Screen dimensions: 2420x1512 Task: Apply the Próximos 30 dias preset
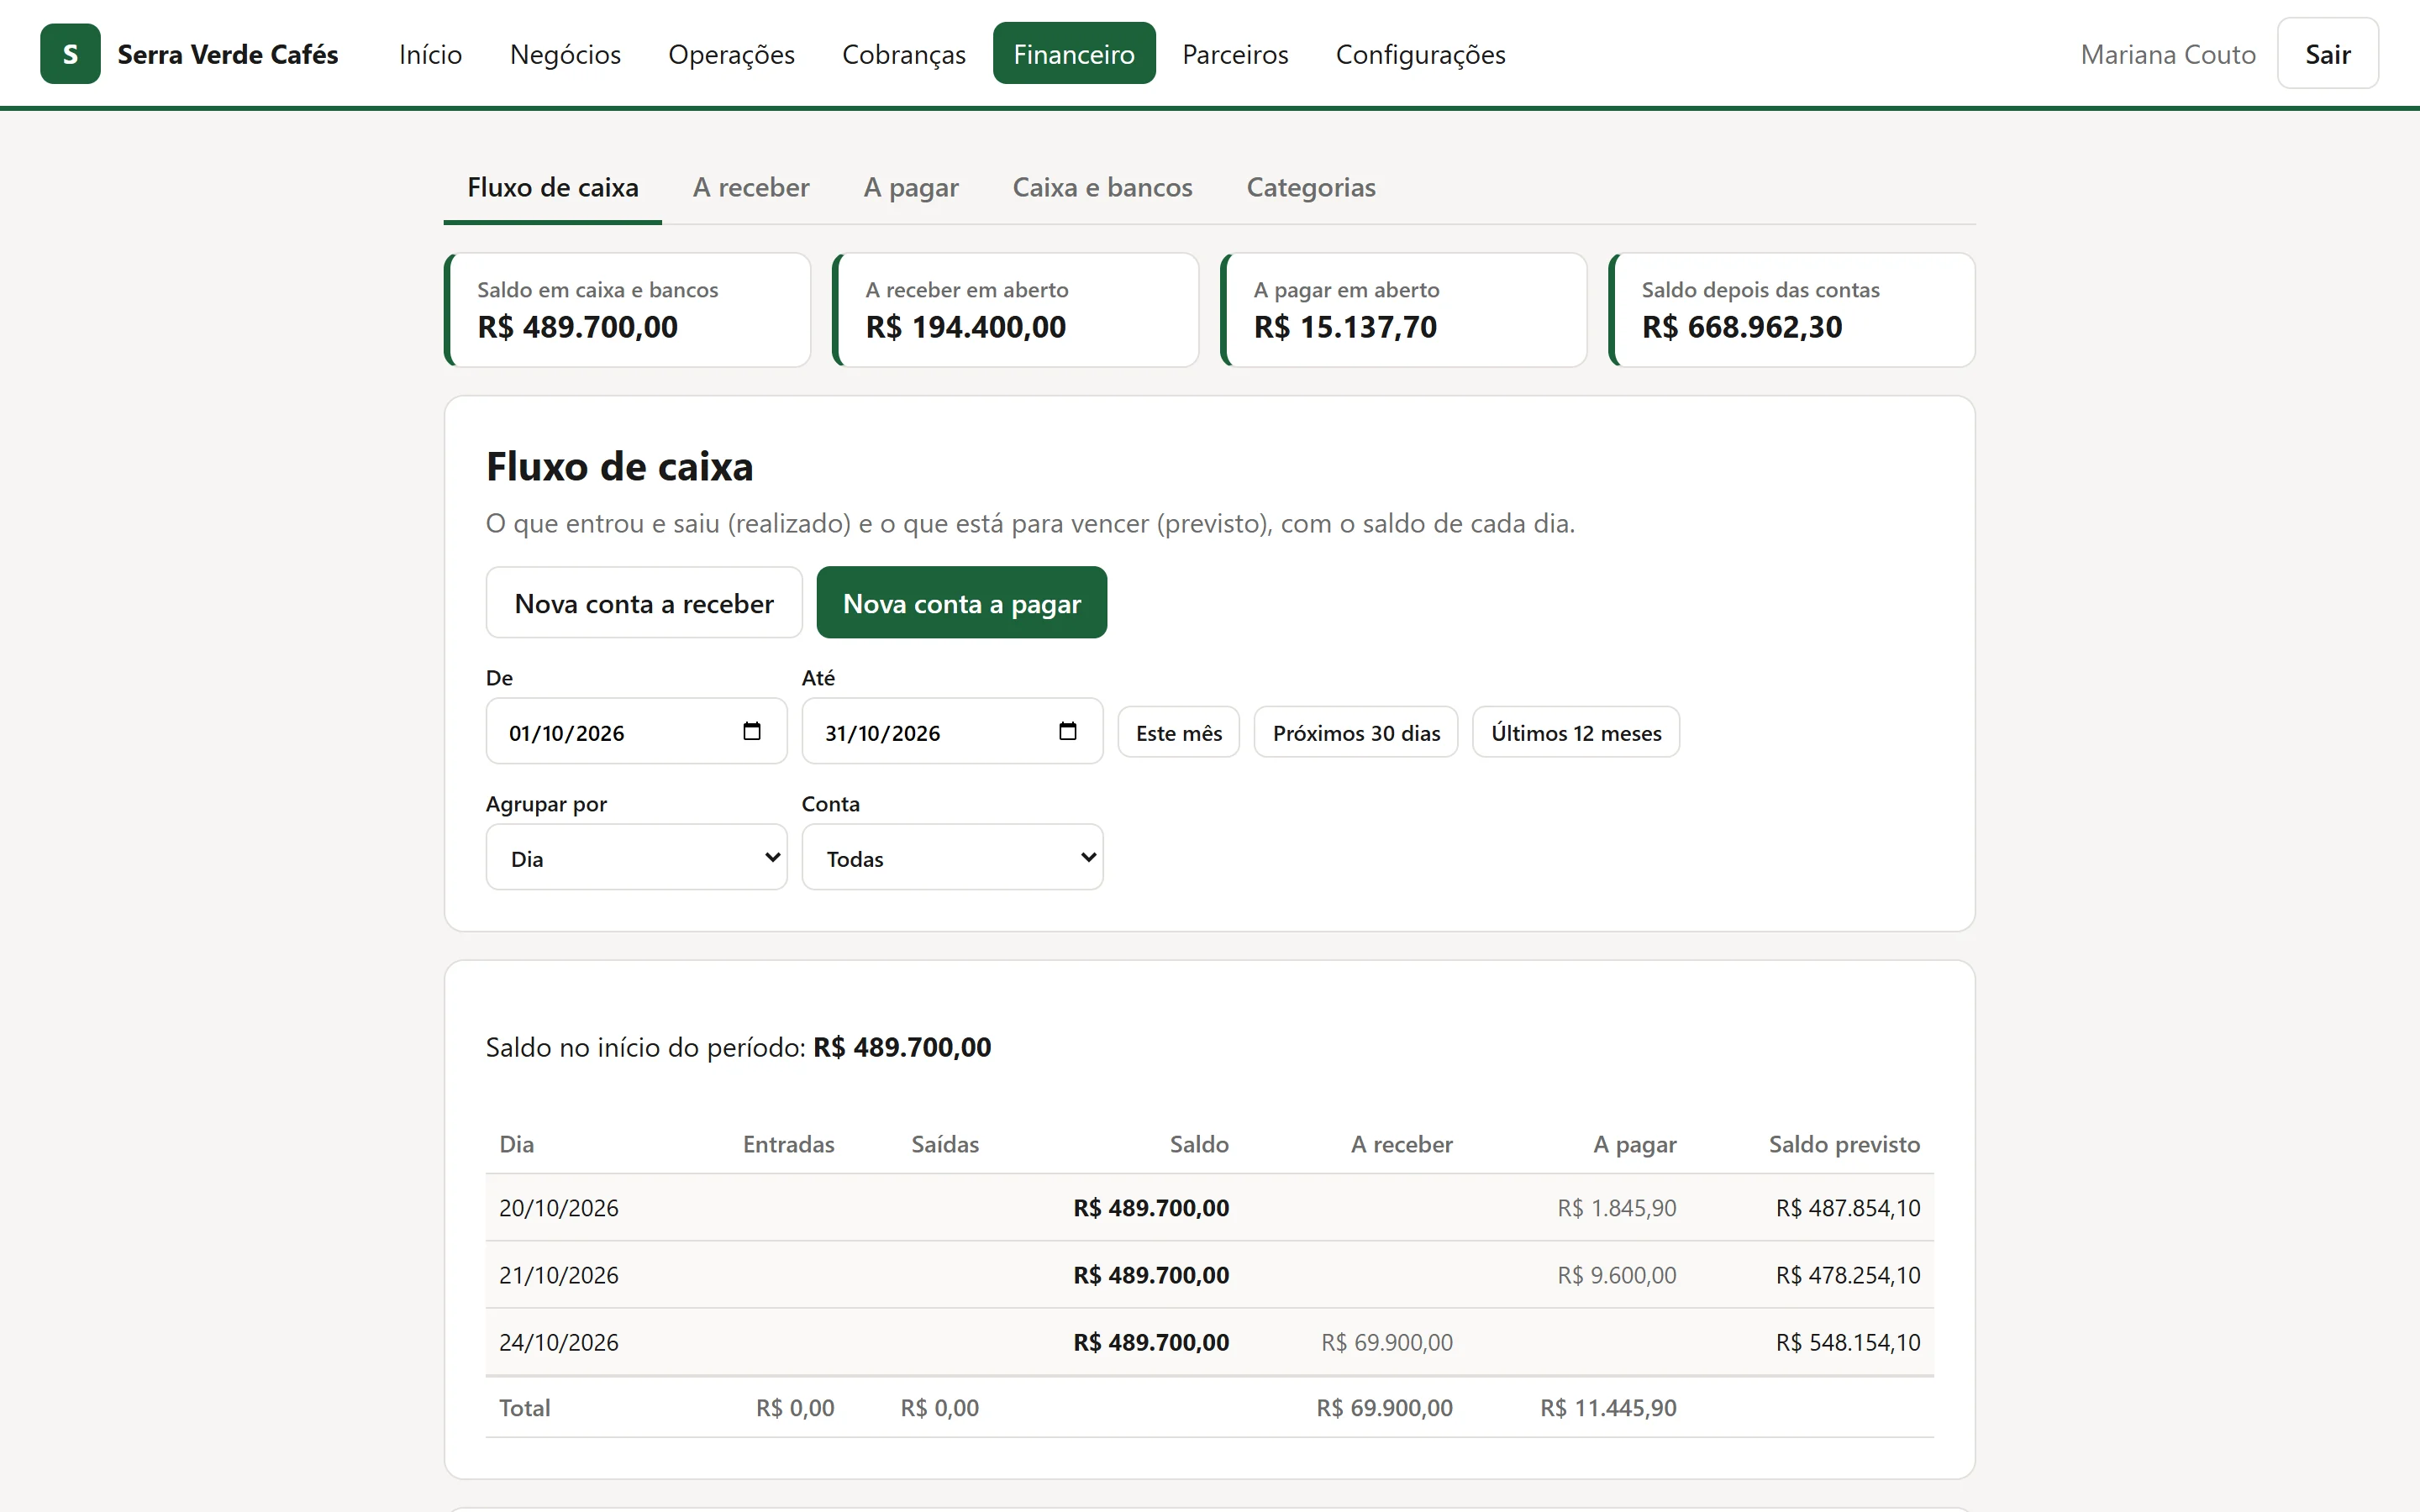pos(1356,733)
